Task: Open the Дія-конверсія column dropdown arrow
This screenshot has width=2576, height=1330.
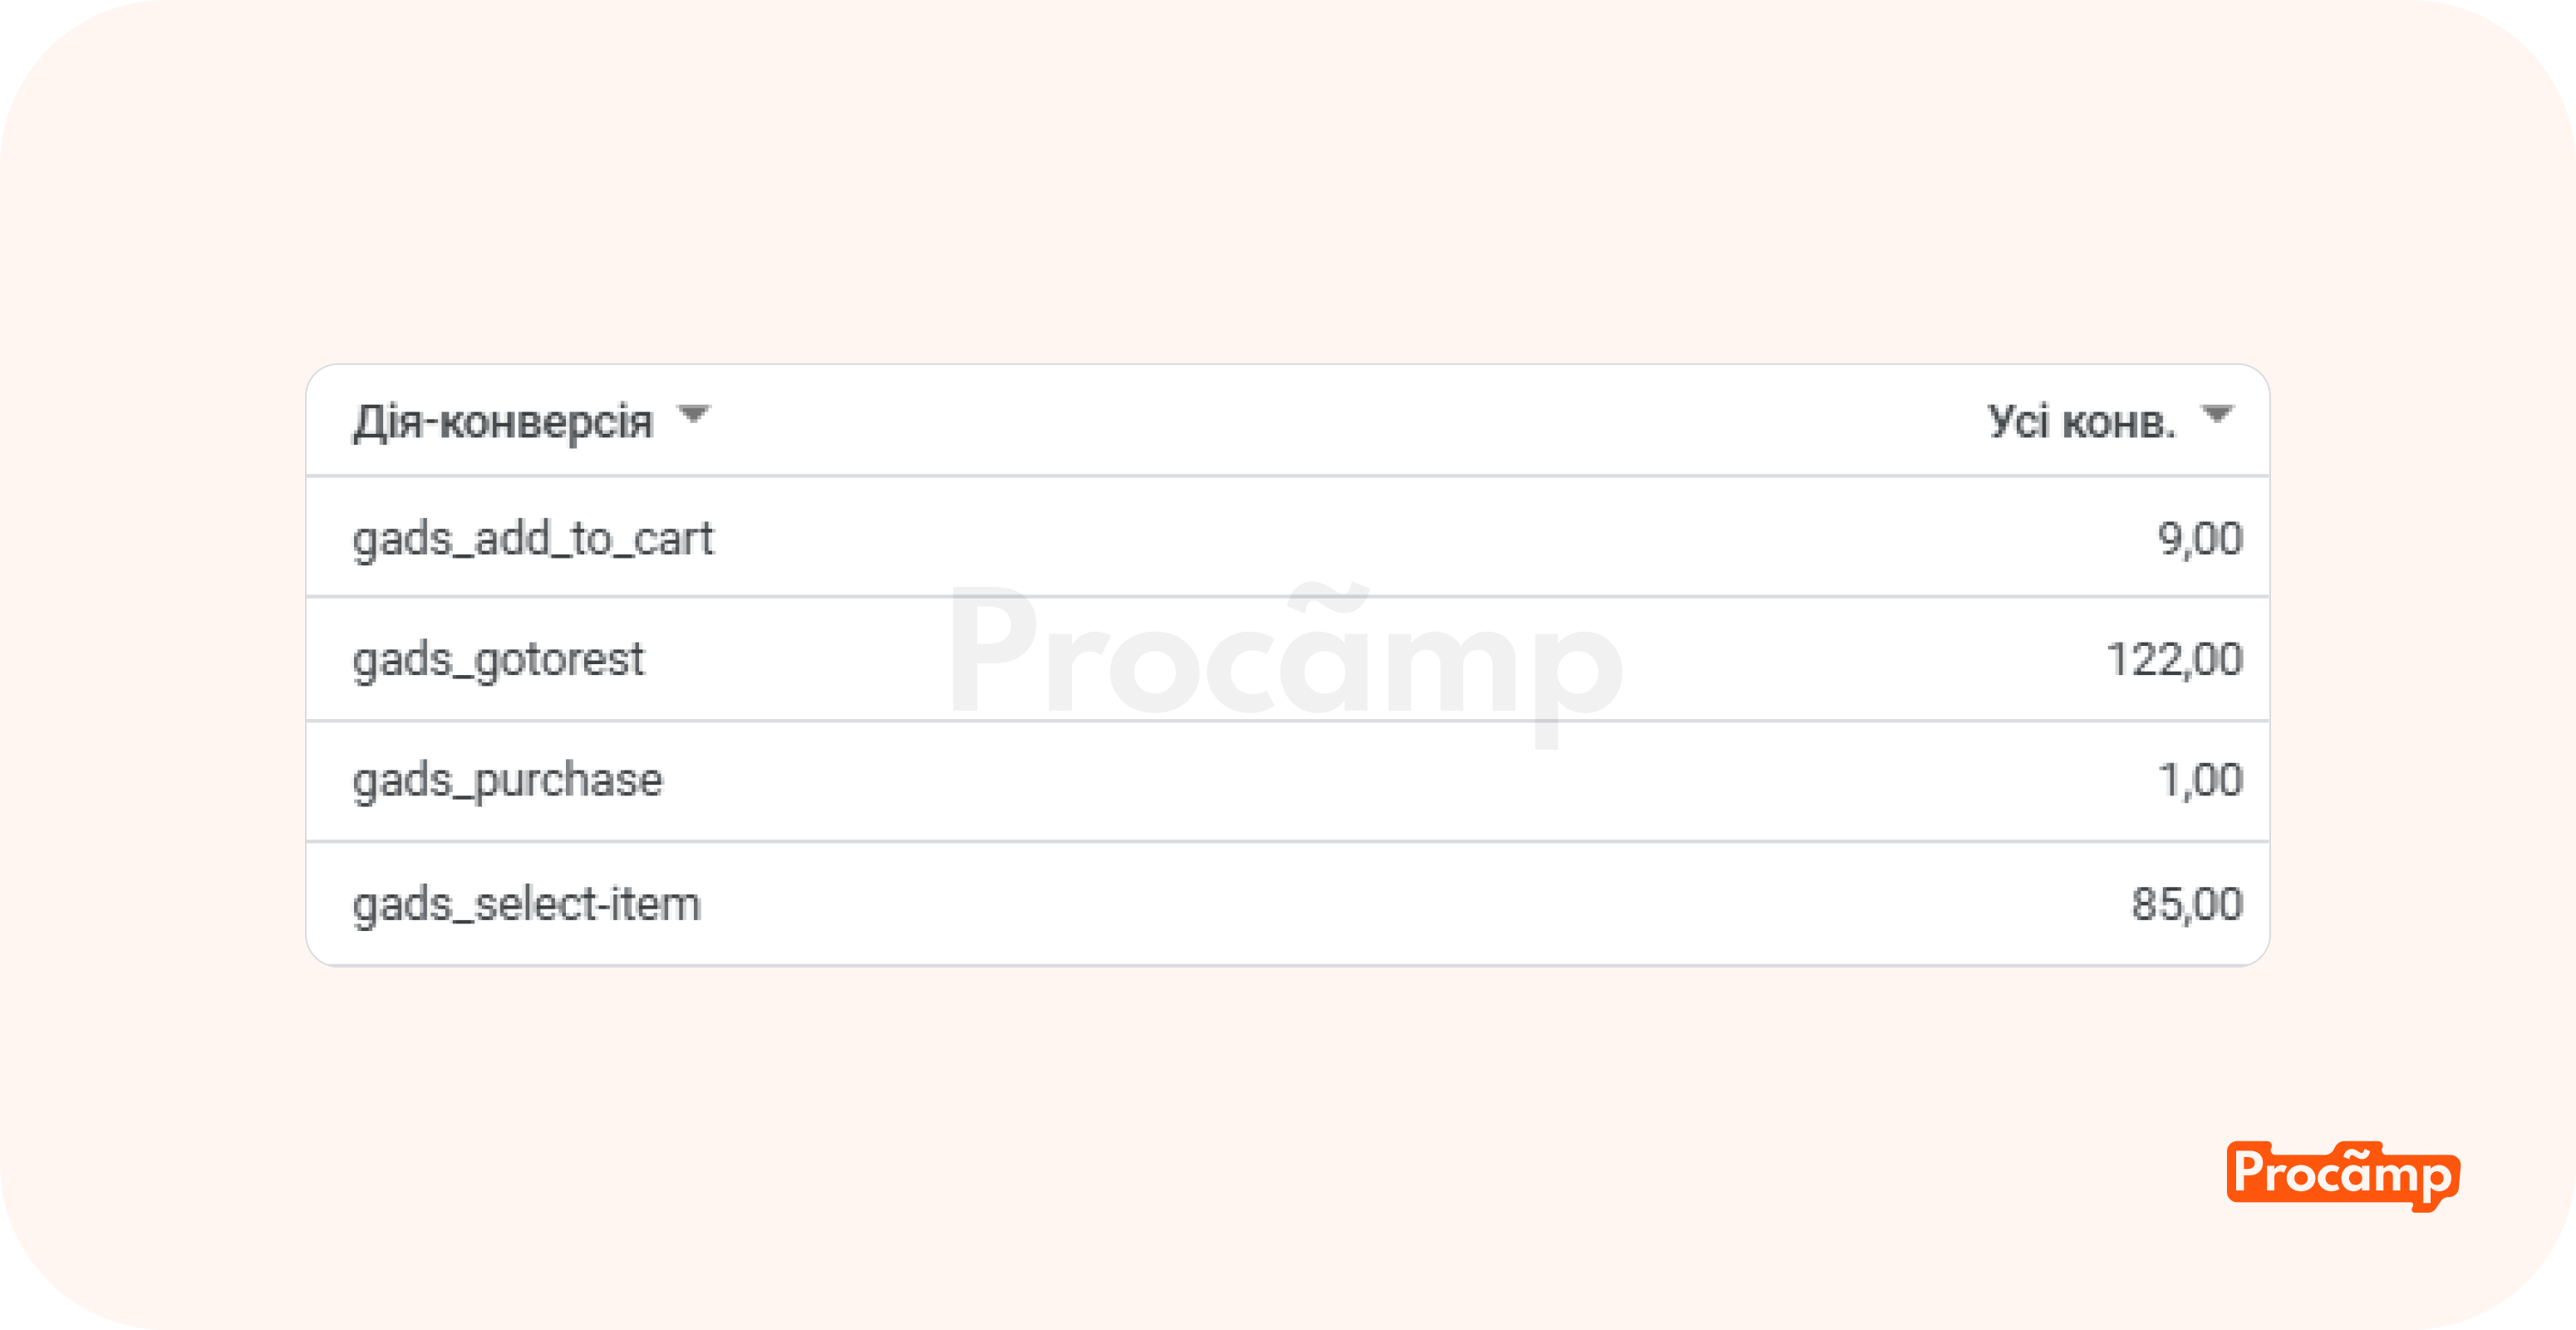Action: [x=693, y=413]
